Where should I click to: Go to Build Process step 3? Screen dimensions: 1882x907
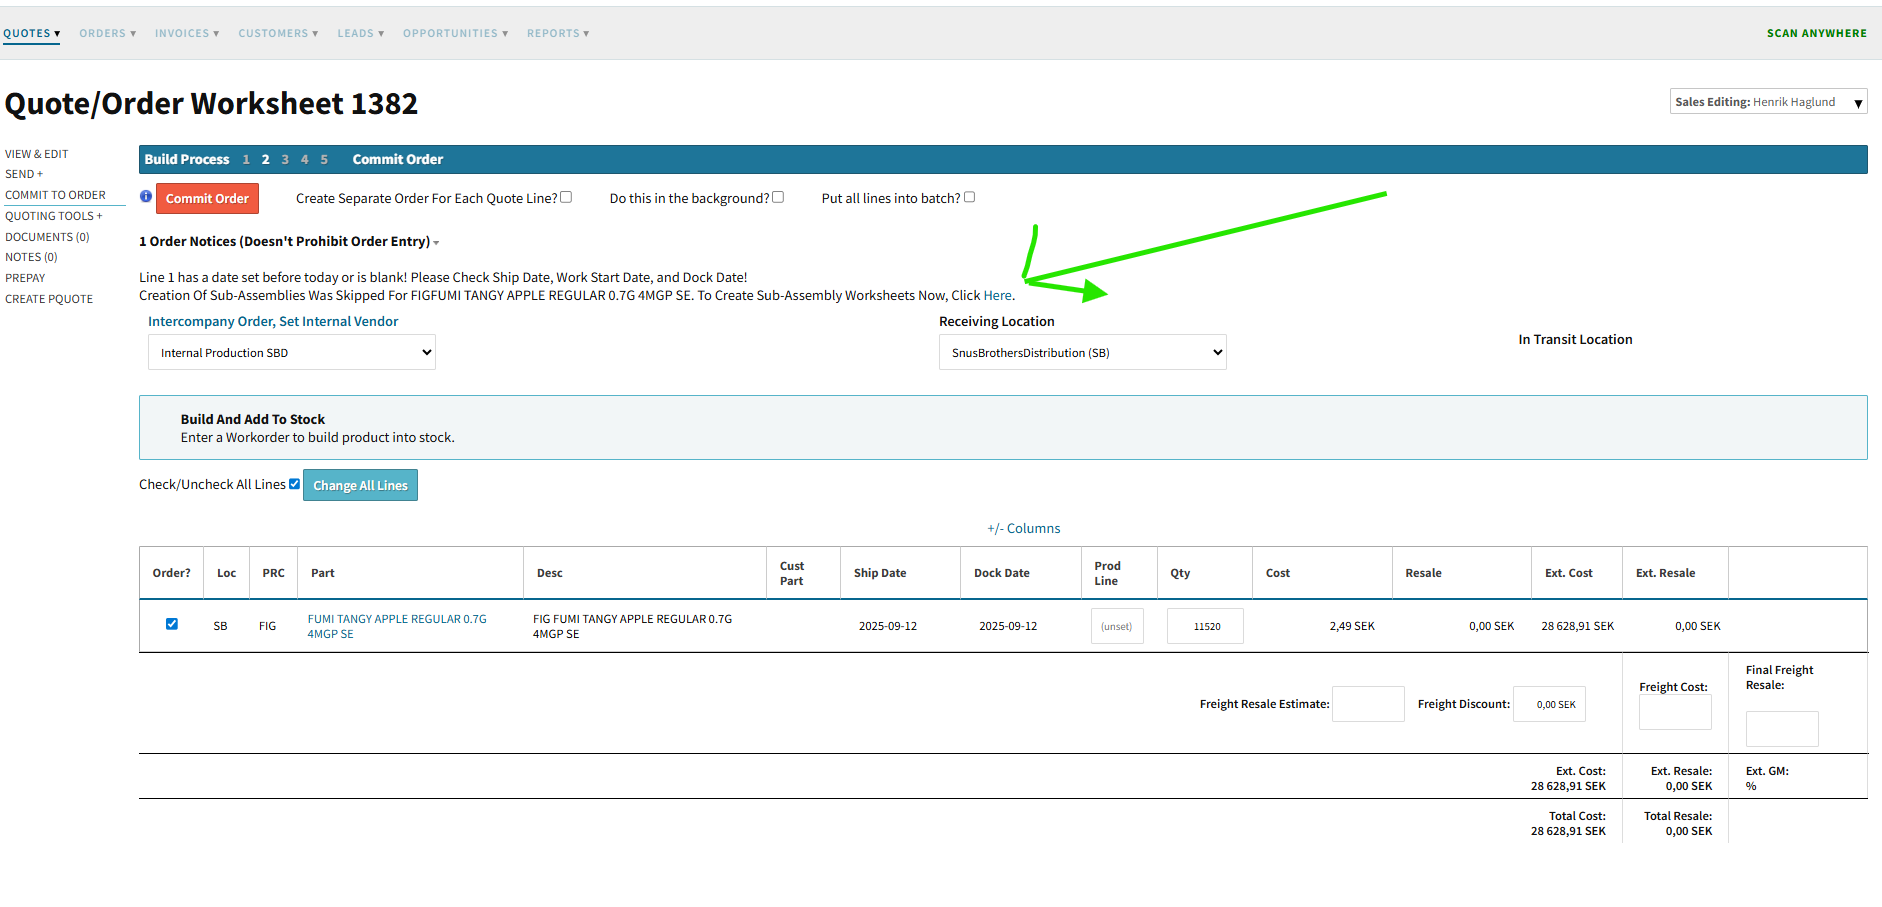pyautogui.click(x=285, y=160)
